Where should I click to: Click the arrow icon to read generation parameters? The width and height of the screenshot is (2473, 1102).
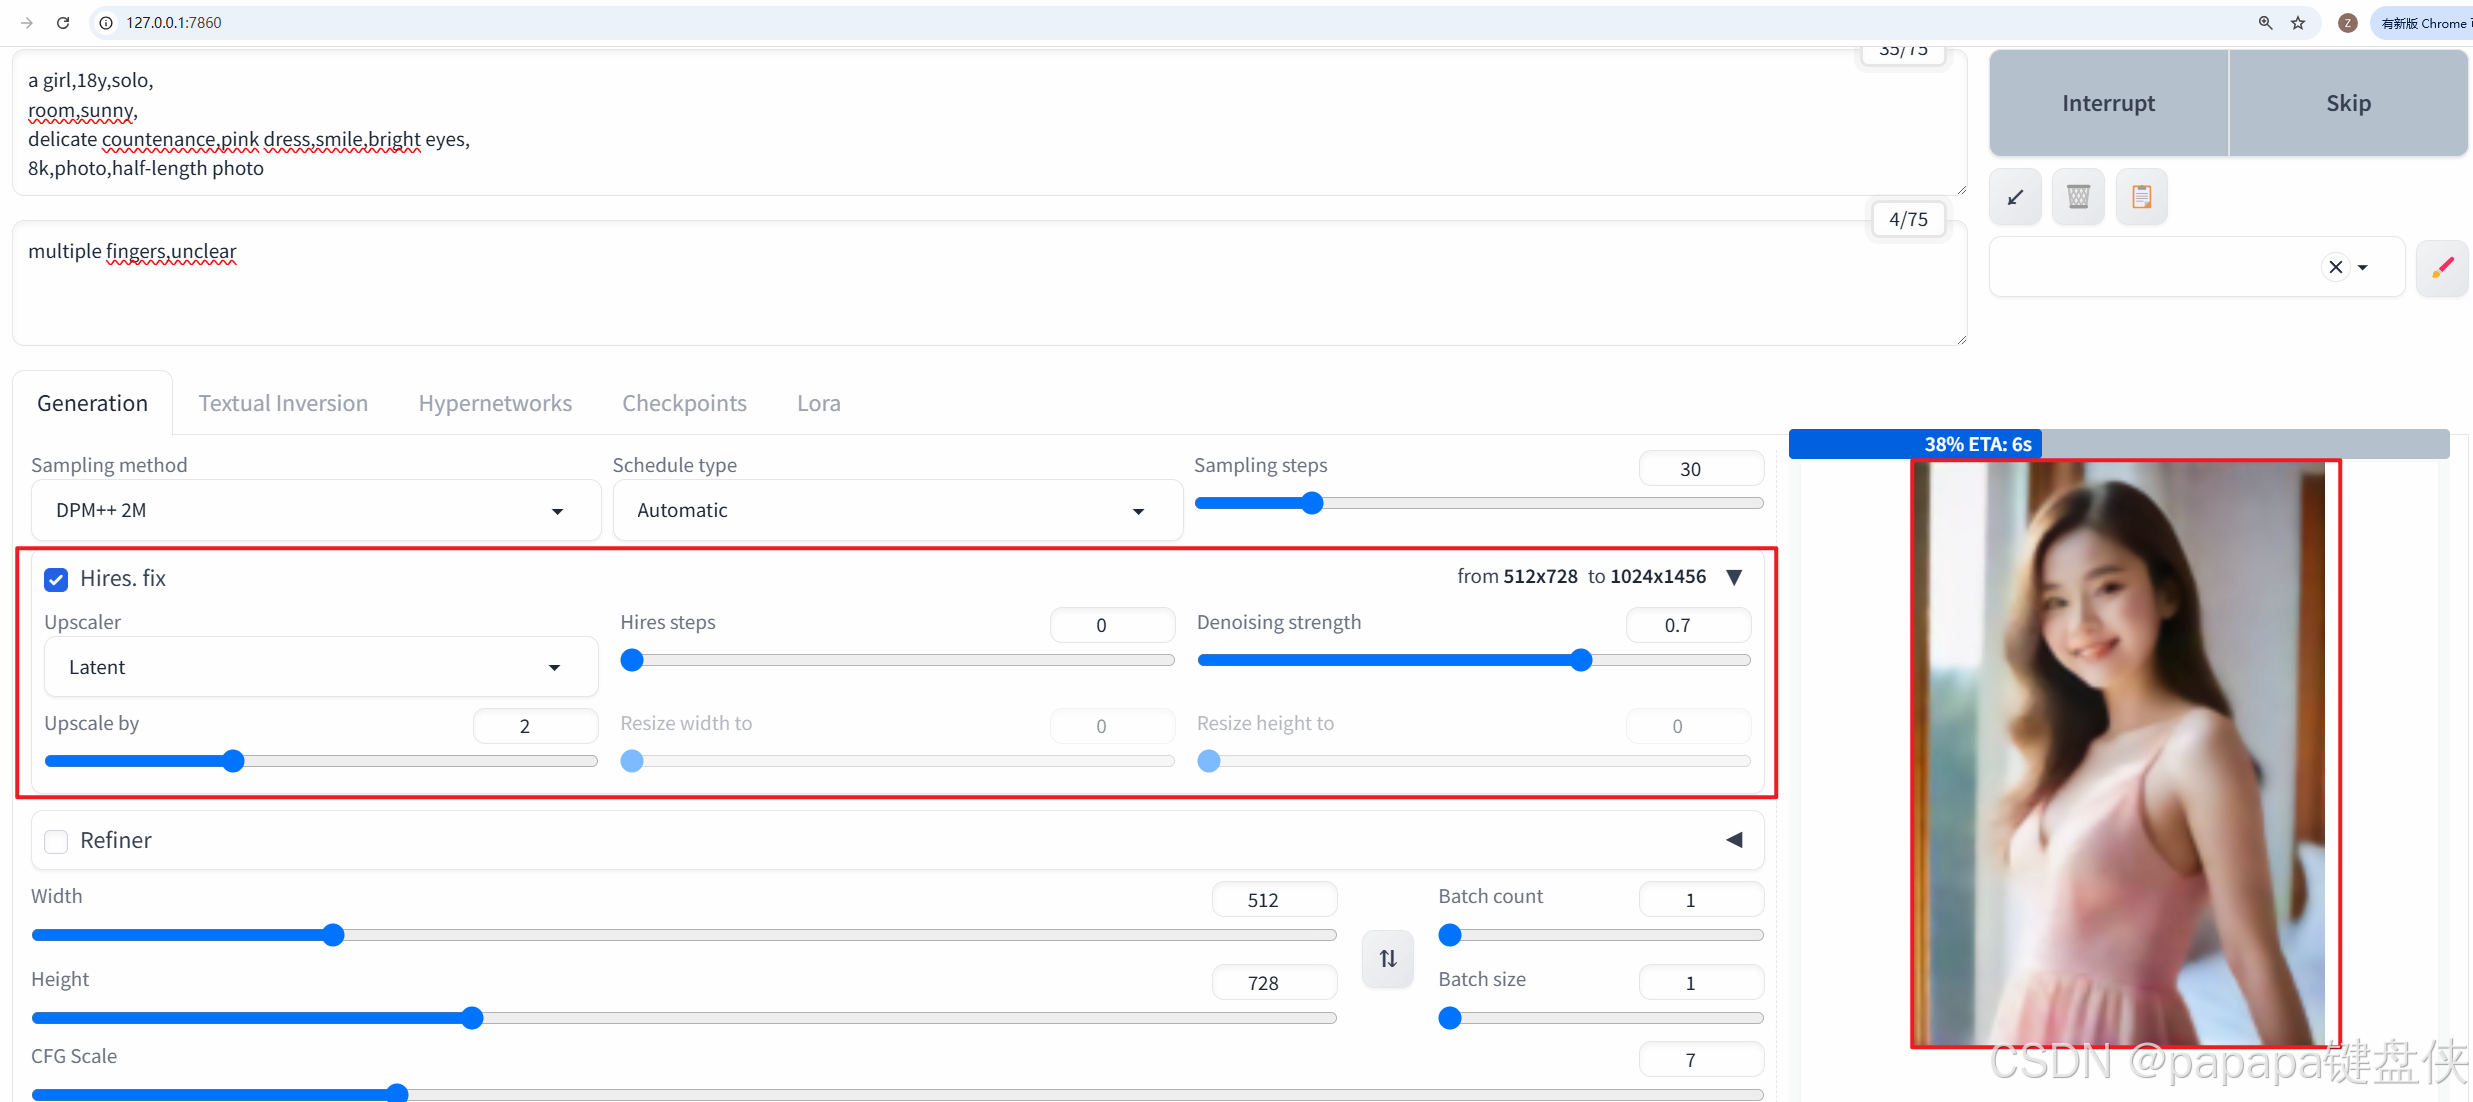point(2015,197)
